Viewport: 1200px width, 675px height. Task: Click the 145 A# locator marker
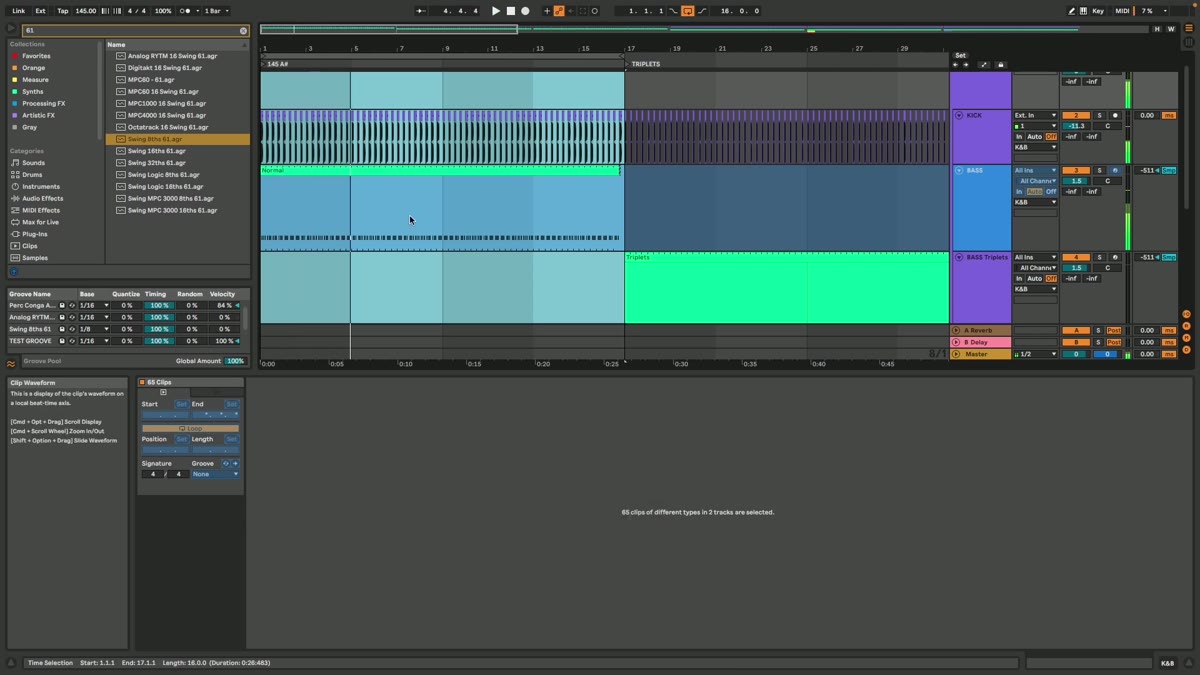(276, 64)
